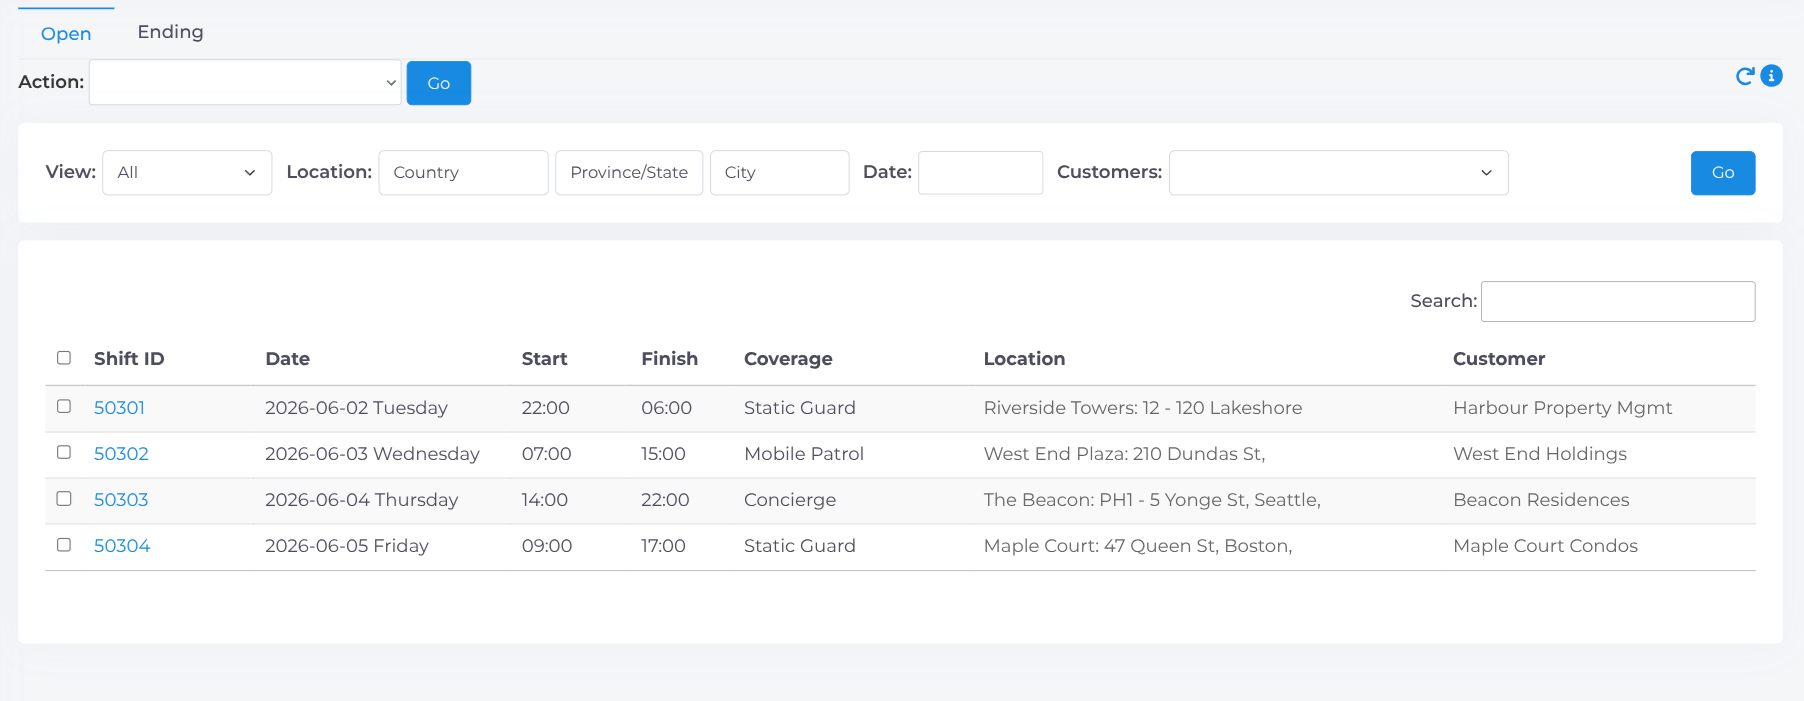This screenshot has height=701, width=1804.
Task: Switch to the Open tab
Action: point(66,33)
